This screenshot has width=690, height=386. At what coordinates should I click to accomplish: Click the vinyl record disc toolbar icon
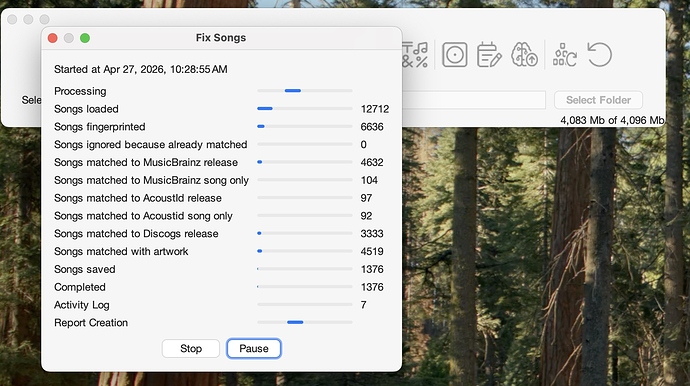(455, 55)
